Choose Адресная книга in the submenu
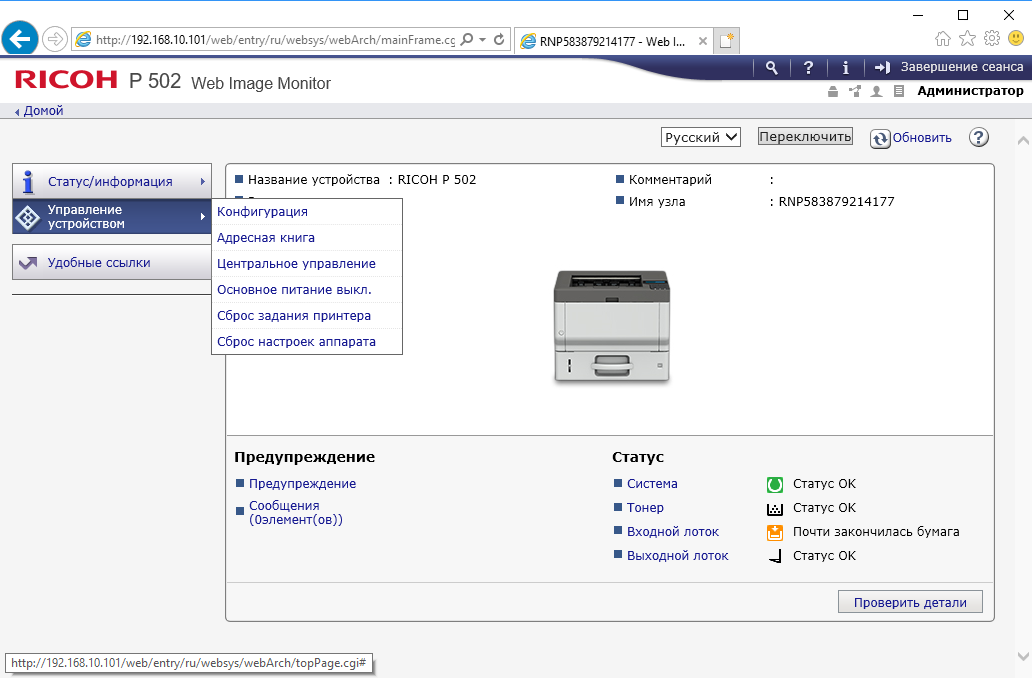Viewport: 1032px width, 678px height. (266, 238)
